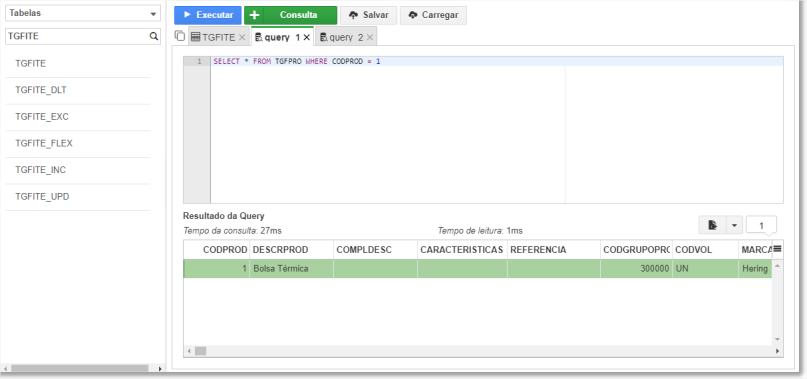Select the TGFITE_UPD table

[78, 197]
